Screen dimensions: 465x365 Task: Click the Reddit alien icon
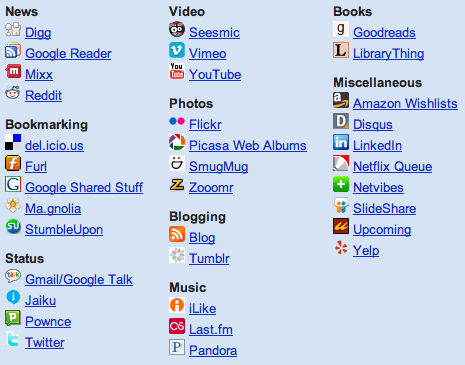pos(13,93)
